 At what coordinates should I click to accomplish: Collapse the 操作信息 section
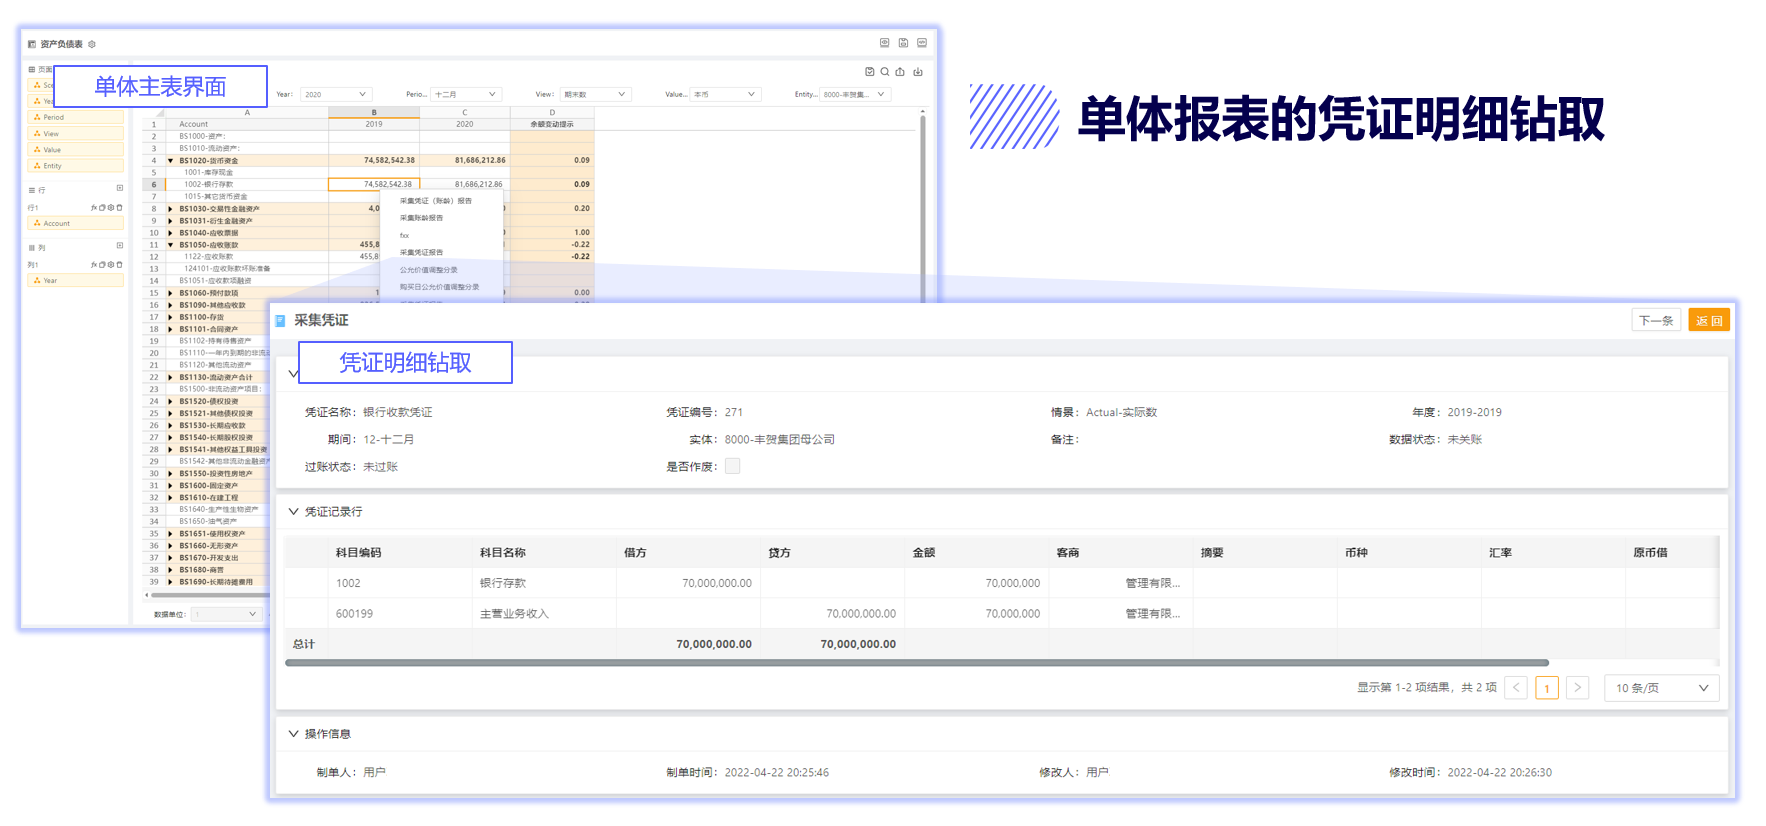click(294, 734)
